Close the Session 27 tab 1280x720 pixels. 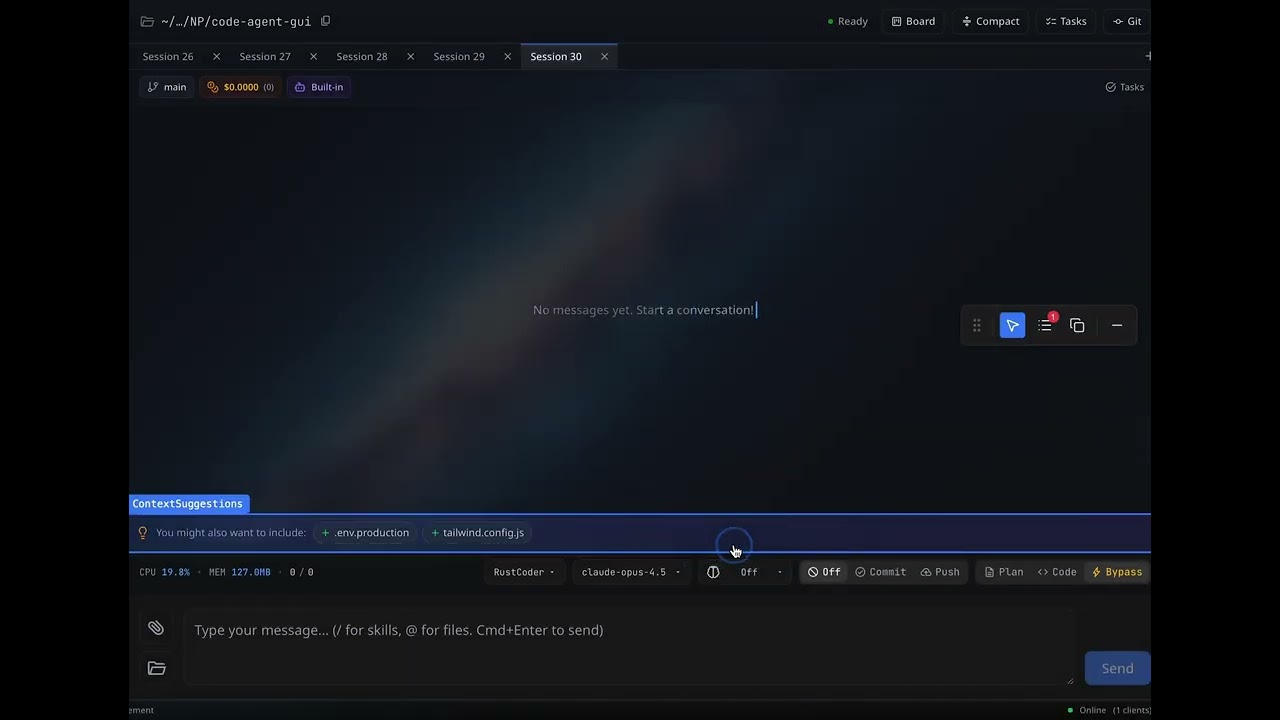coord(313,57)
